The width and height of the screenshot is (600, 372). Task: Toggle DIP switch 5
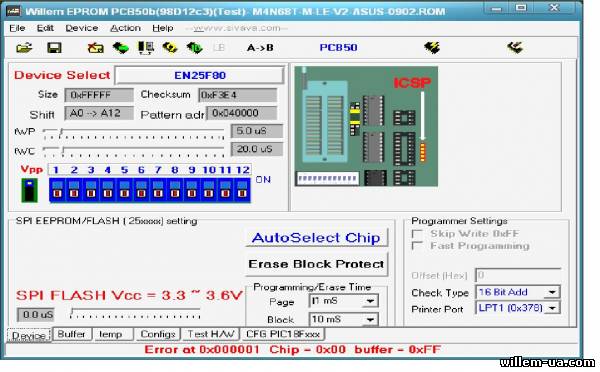124,190
